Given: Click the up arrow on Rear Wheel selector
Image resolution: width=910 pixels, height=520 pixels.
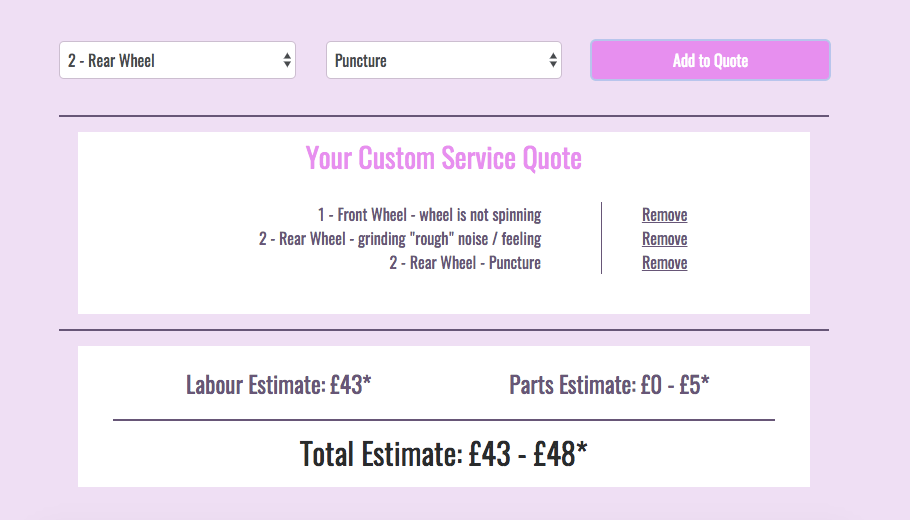Looking at the screenshot, I should click(x=287, y=55).
